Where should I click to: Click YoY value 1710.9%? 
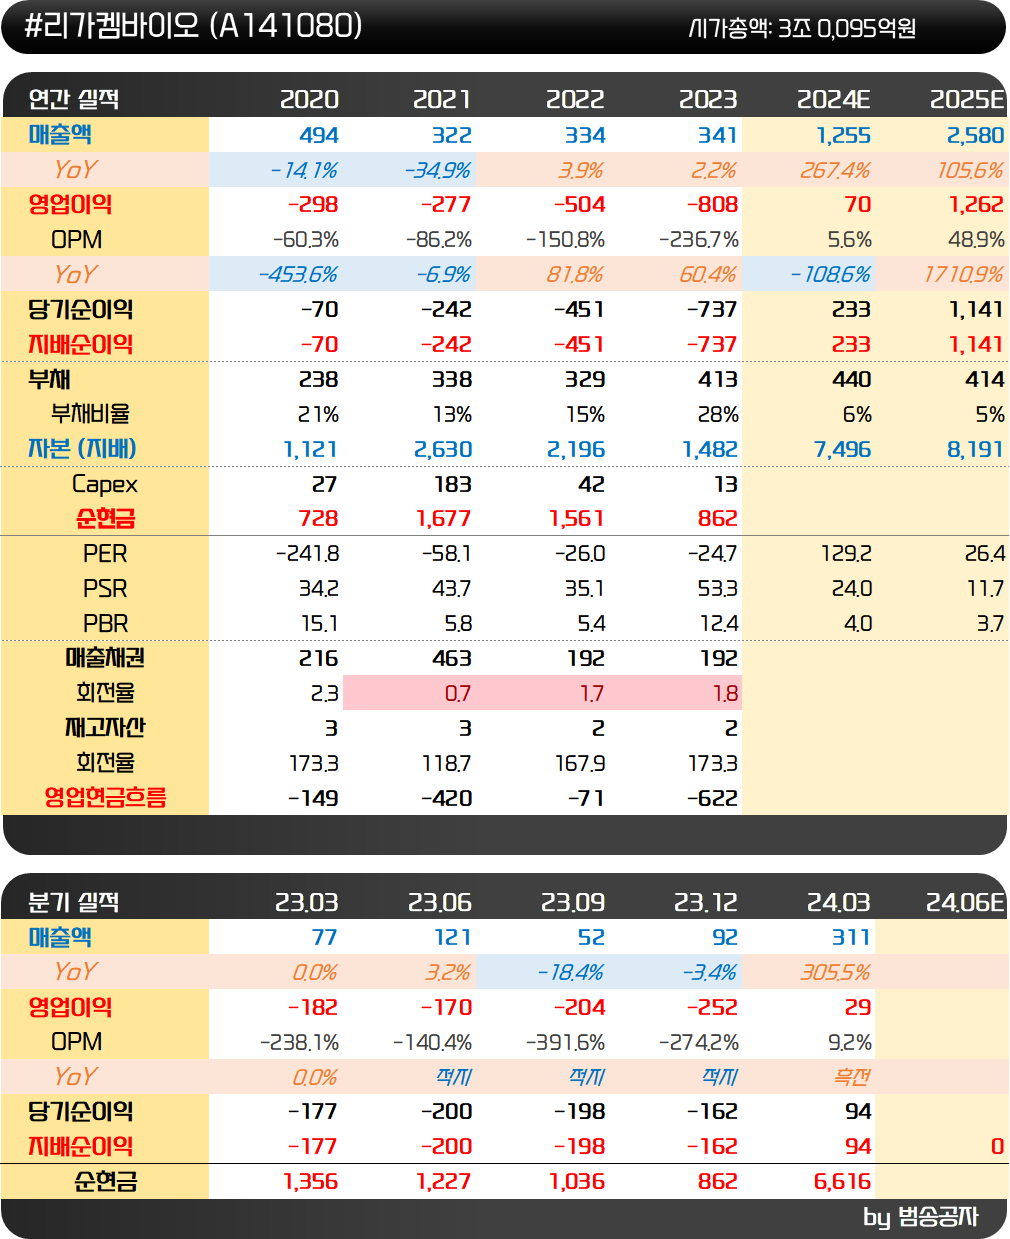pyautogui.click(x=964, y=274)
